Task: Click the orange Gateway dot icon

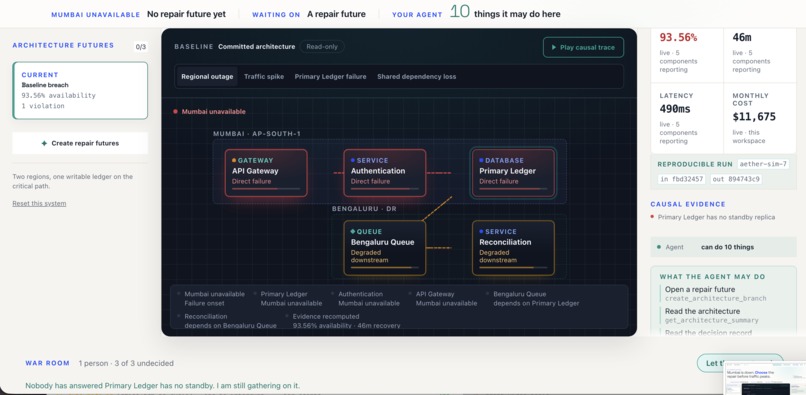Action: coord(234,160)
